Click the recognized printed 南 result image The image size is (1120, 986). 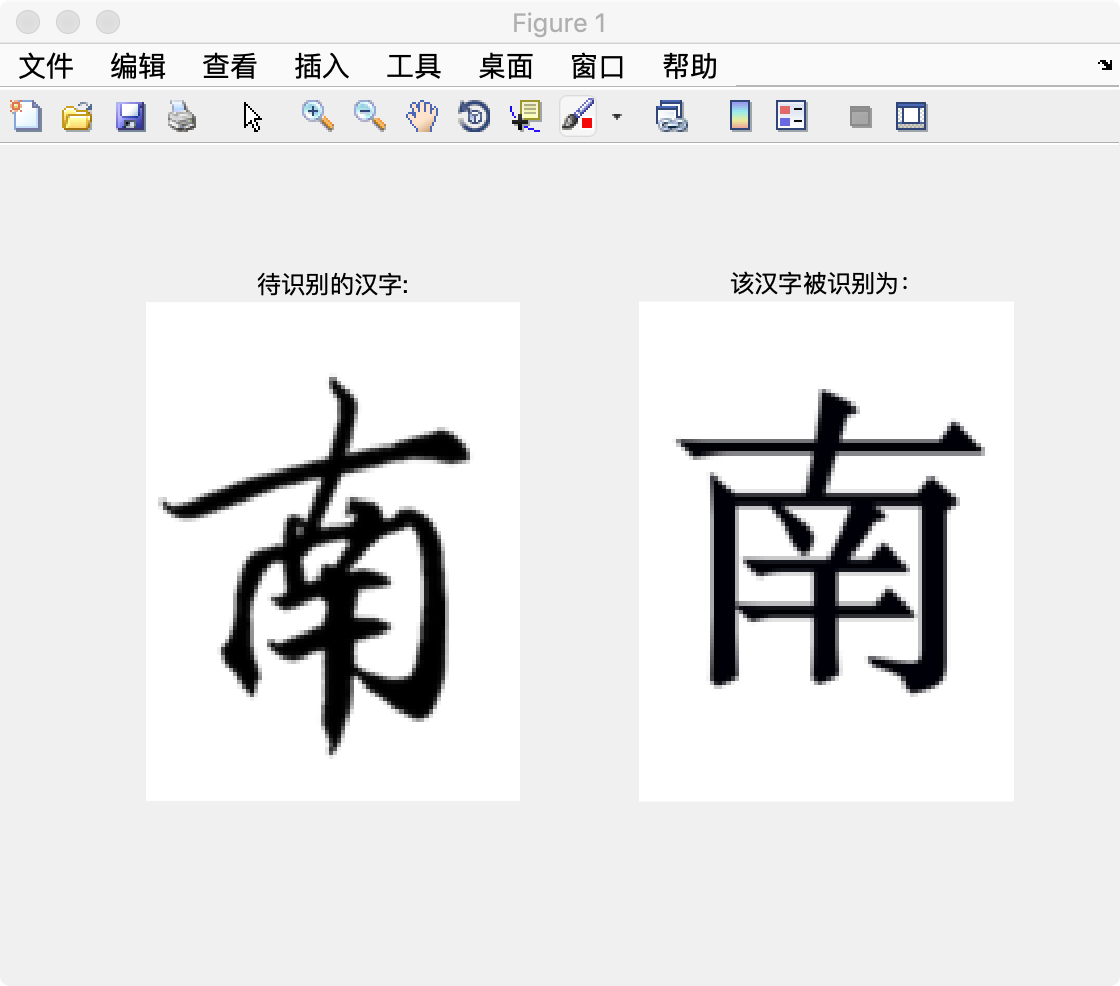pos(826,551)
